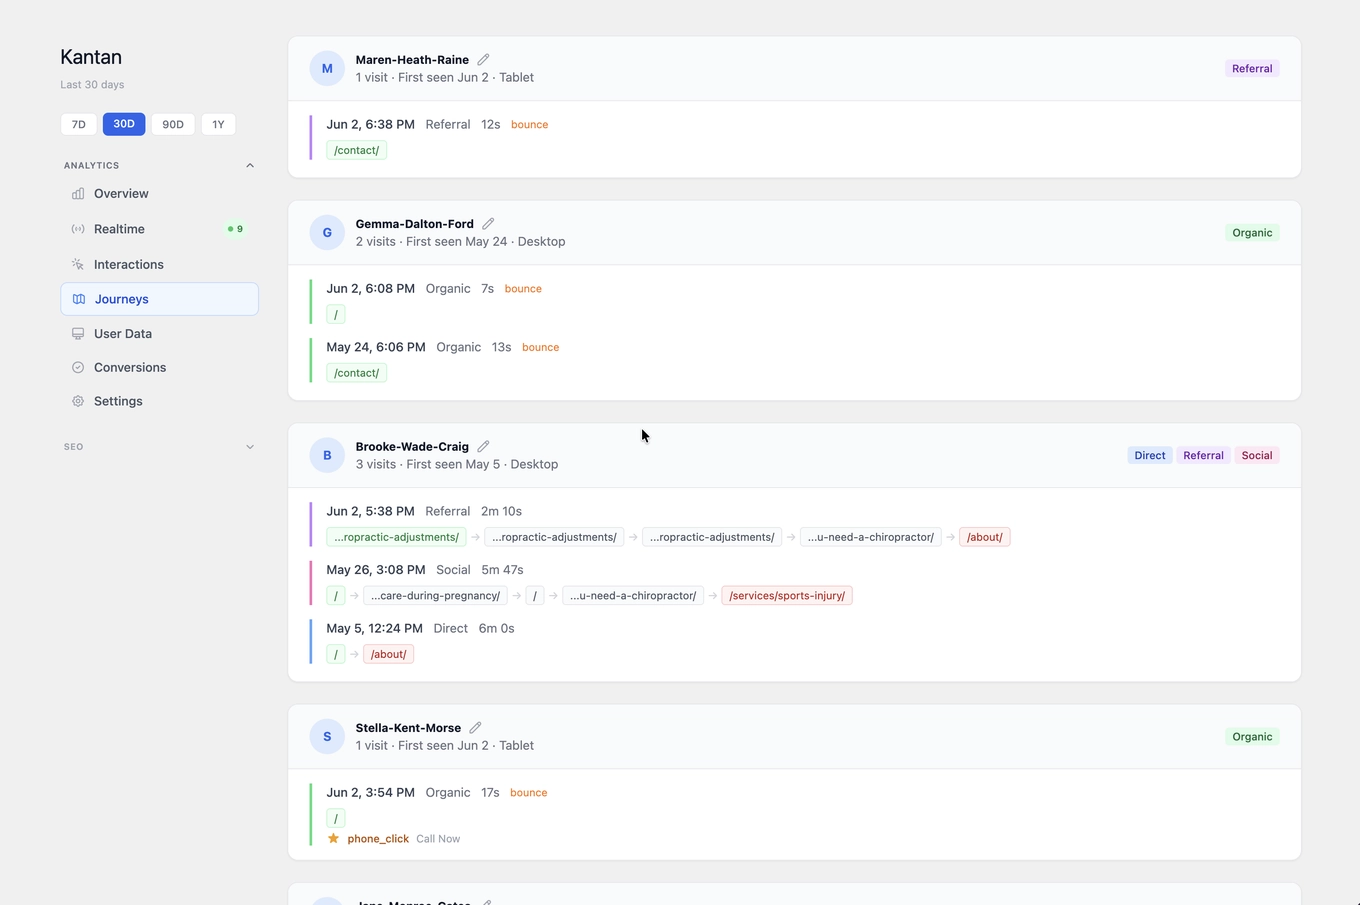Click bounce tag on Jun 2, 3:54 PM visit
The height and width of the screenshot is (905, 1360).
click(x=528, y=793)
